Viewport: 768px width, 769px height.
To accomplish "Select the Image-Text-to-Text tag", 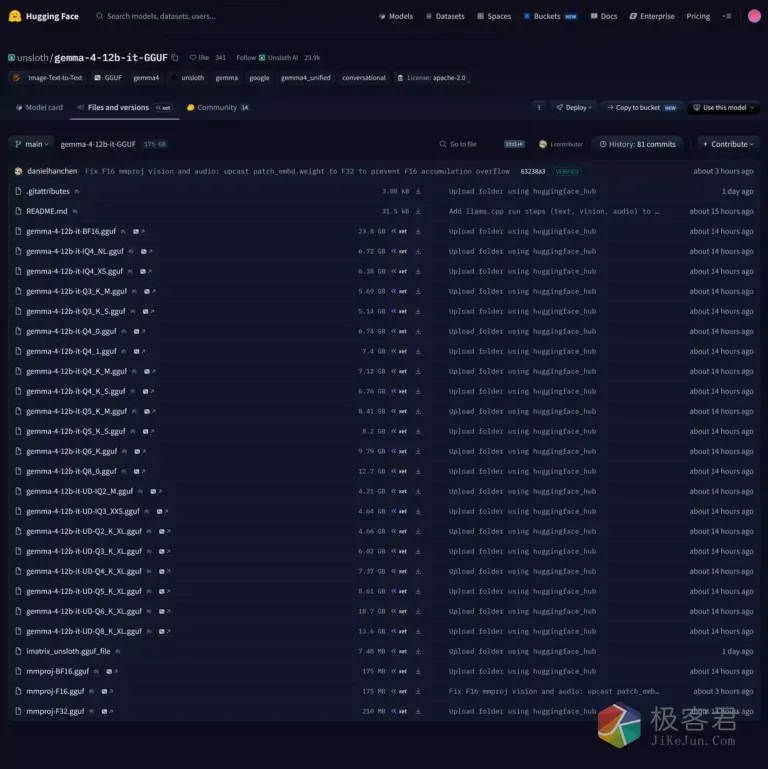I will 48,78.
